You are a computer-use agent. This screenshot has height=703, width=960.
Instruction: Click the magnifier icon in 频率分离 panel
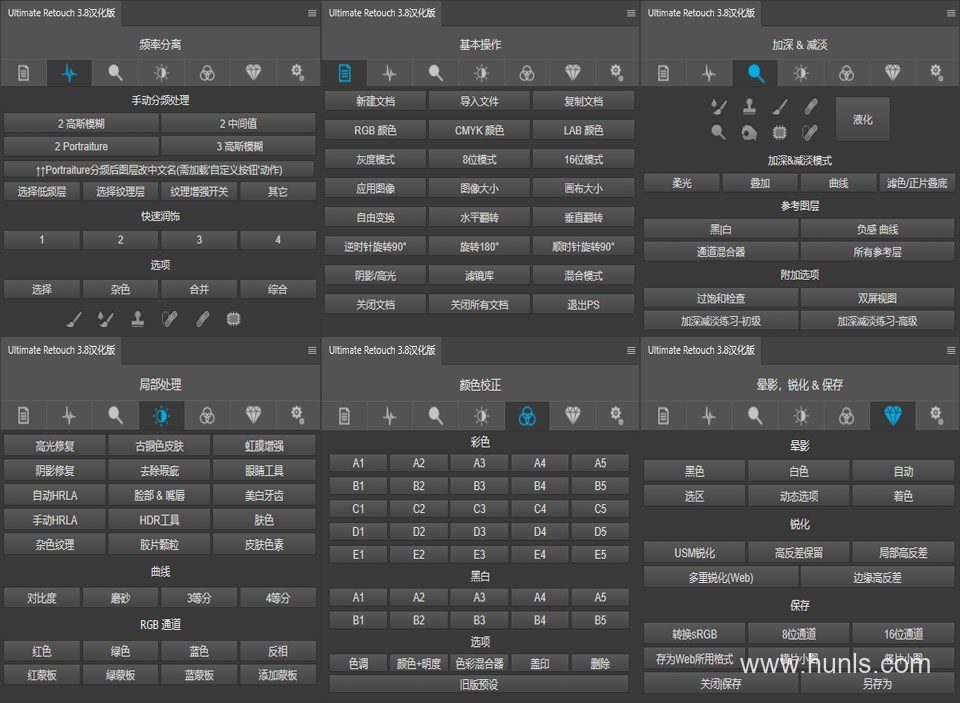coord(115,73)
